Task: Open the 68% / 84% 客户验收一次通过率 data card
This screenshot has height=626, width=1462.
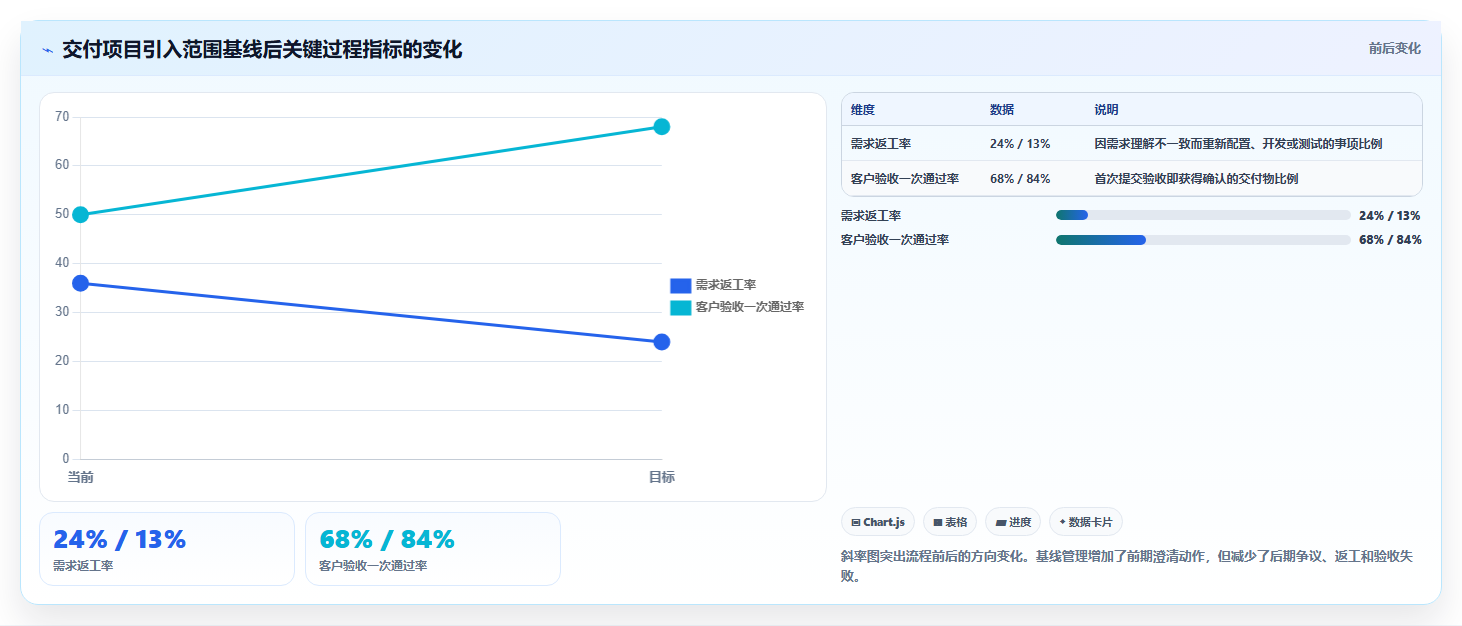Action: [433, 549]
